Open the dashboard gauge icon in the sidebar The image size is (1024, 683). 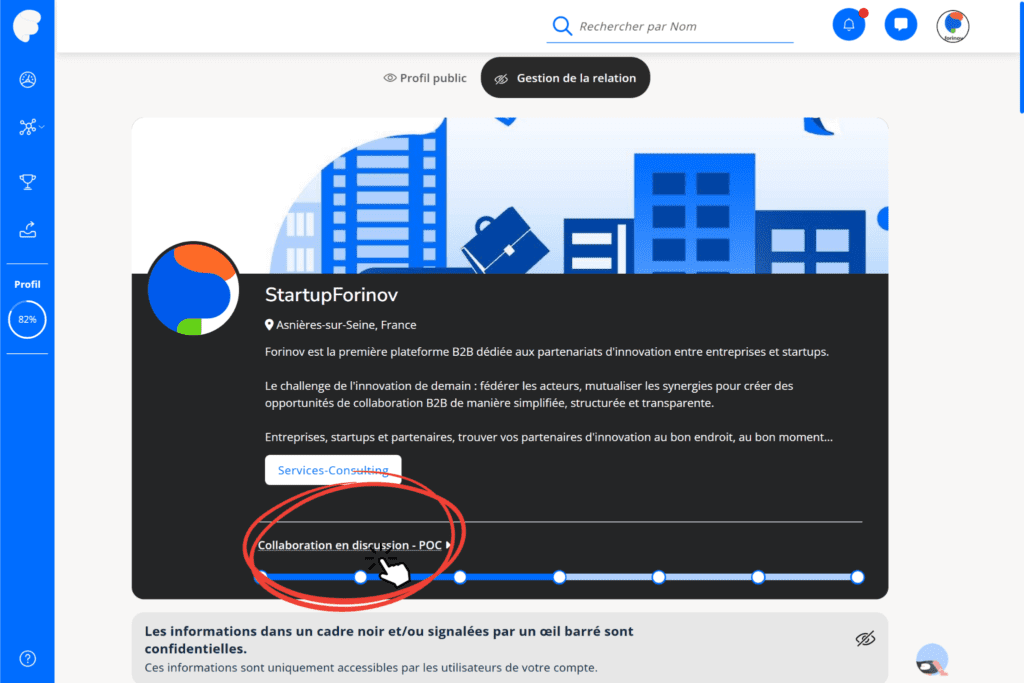27,80
